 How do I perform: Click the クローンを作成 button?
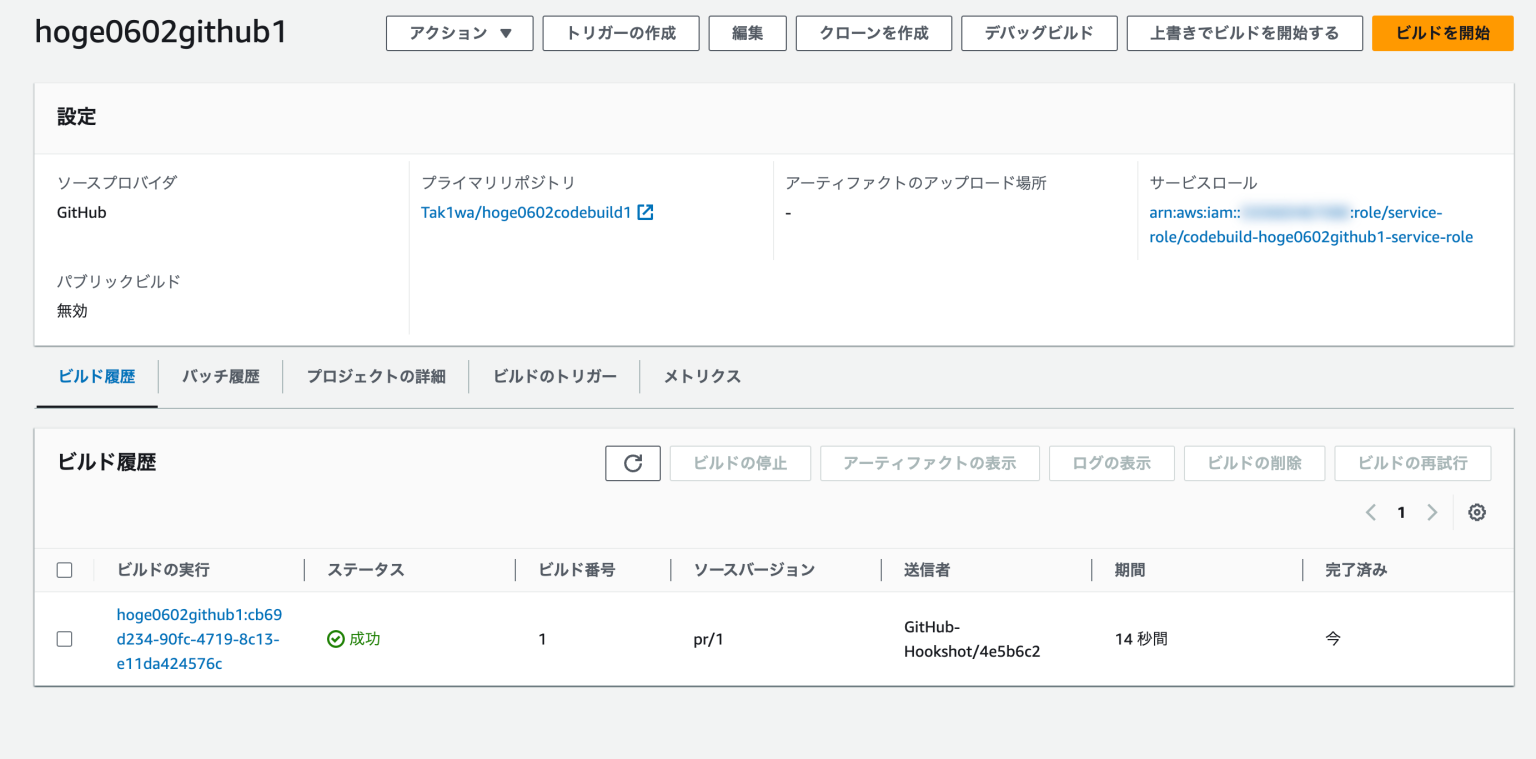pyautogui.click(x=873, y=32)
